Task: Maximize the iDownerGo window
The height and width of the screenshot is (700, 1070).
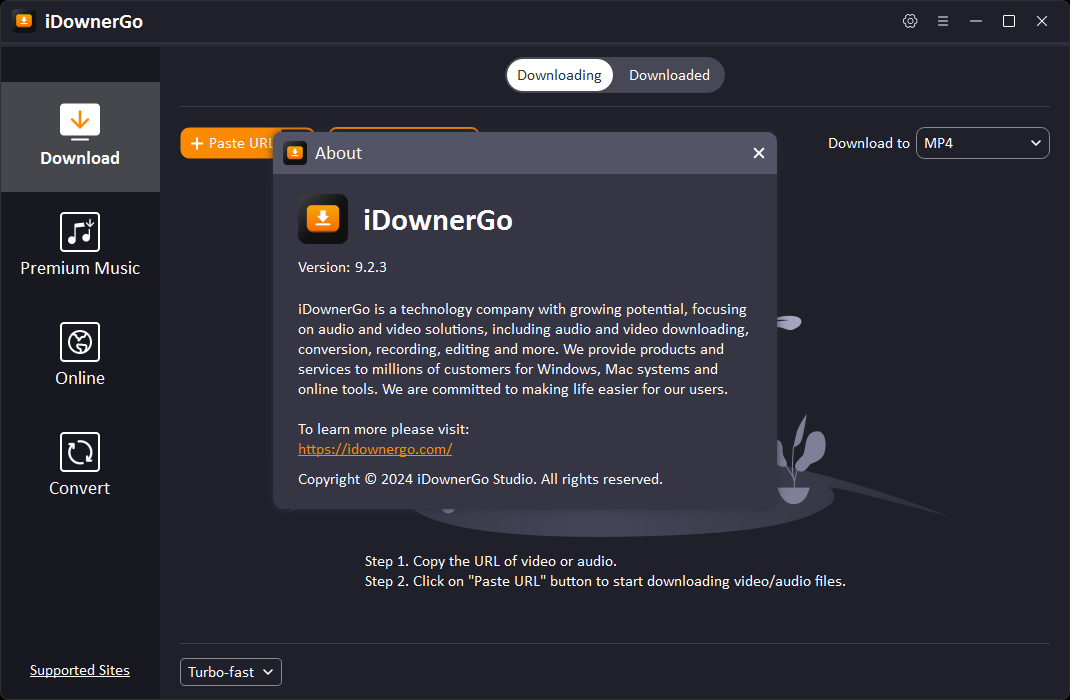Action: pos(1009,21)
